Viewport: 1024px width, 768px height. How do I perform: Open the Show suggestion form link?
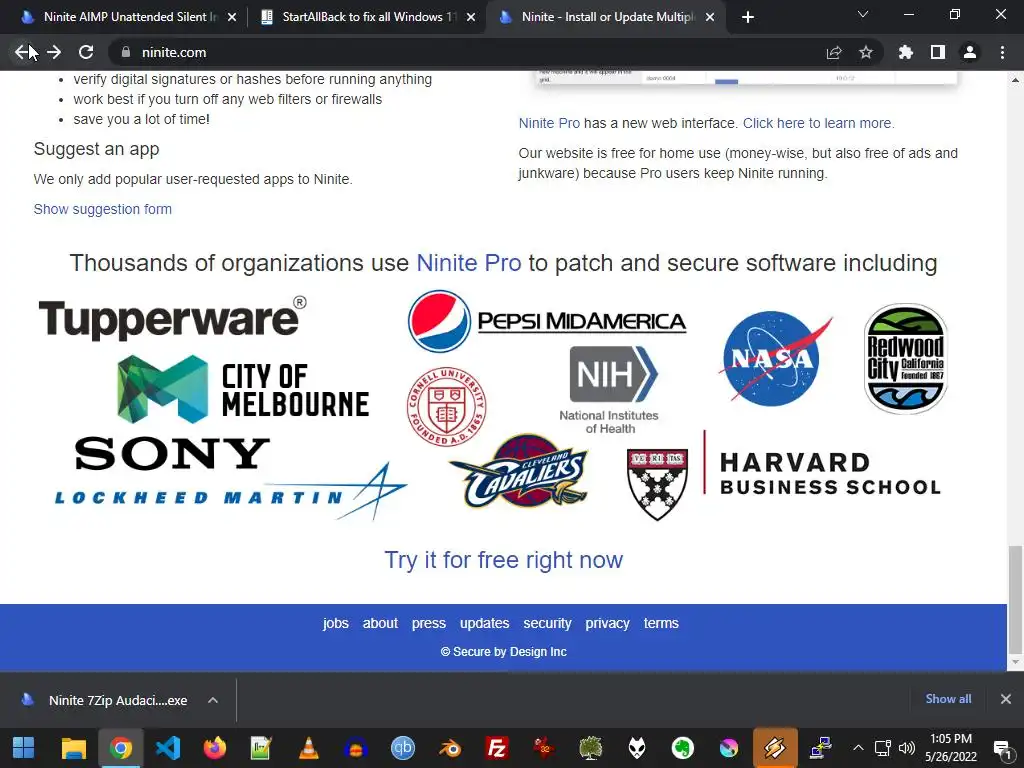(103, 209)
